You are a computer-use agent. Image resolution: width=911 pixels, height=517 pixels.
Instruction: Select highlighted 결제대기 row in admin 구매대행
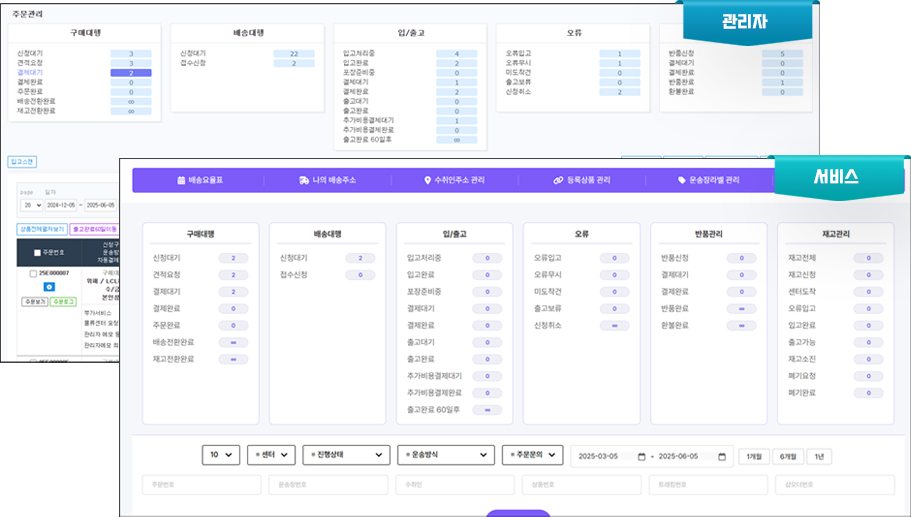84,73
